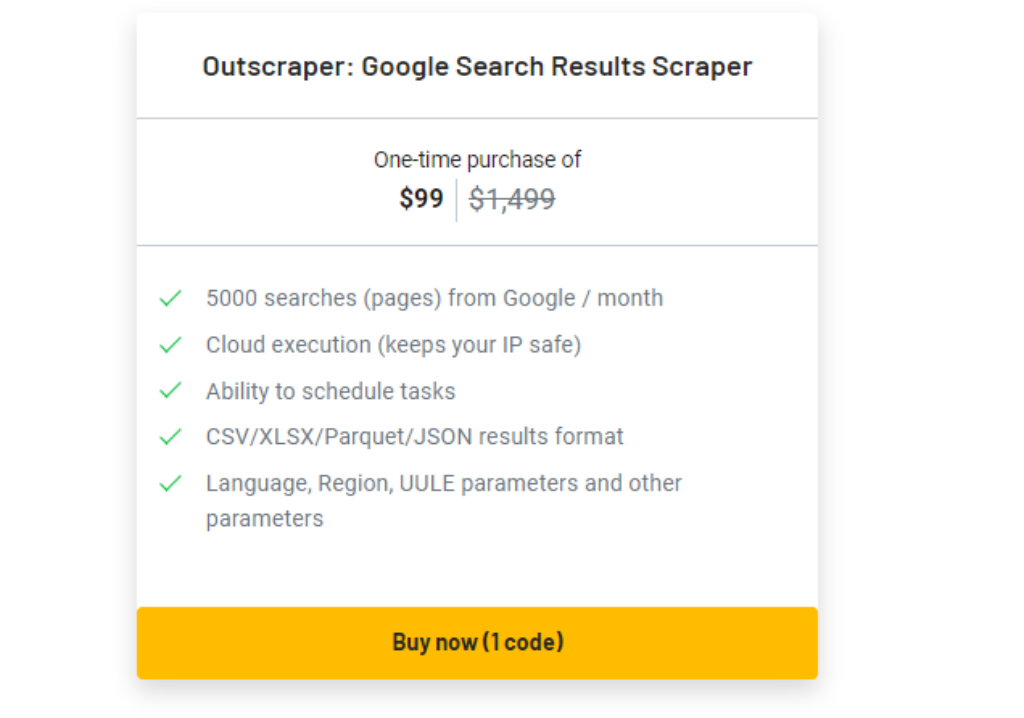Select the checkmark beside Ability to schedule tasks
The image size is (1024, 718).
170,391
